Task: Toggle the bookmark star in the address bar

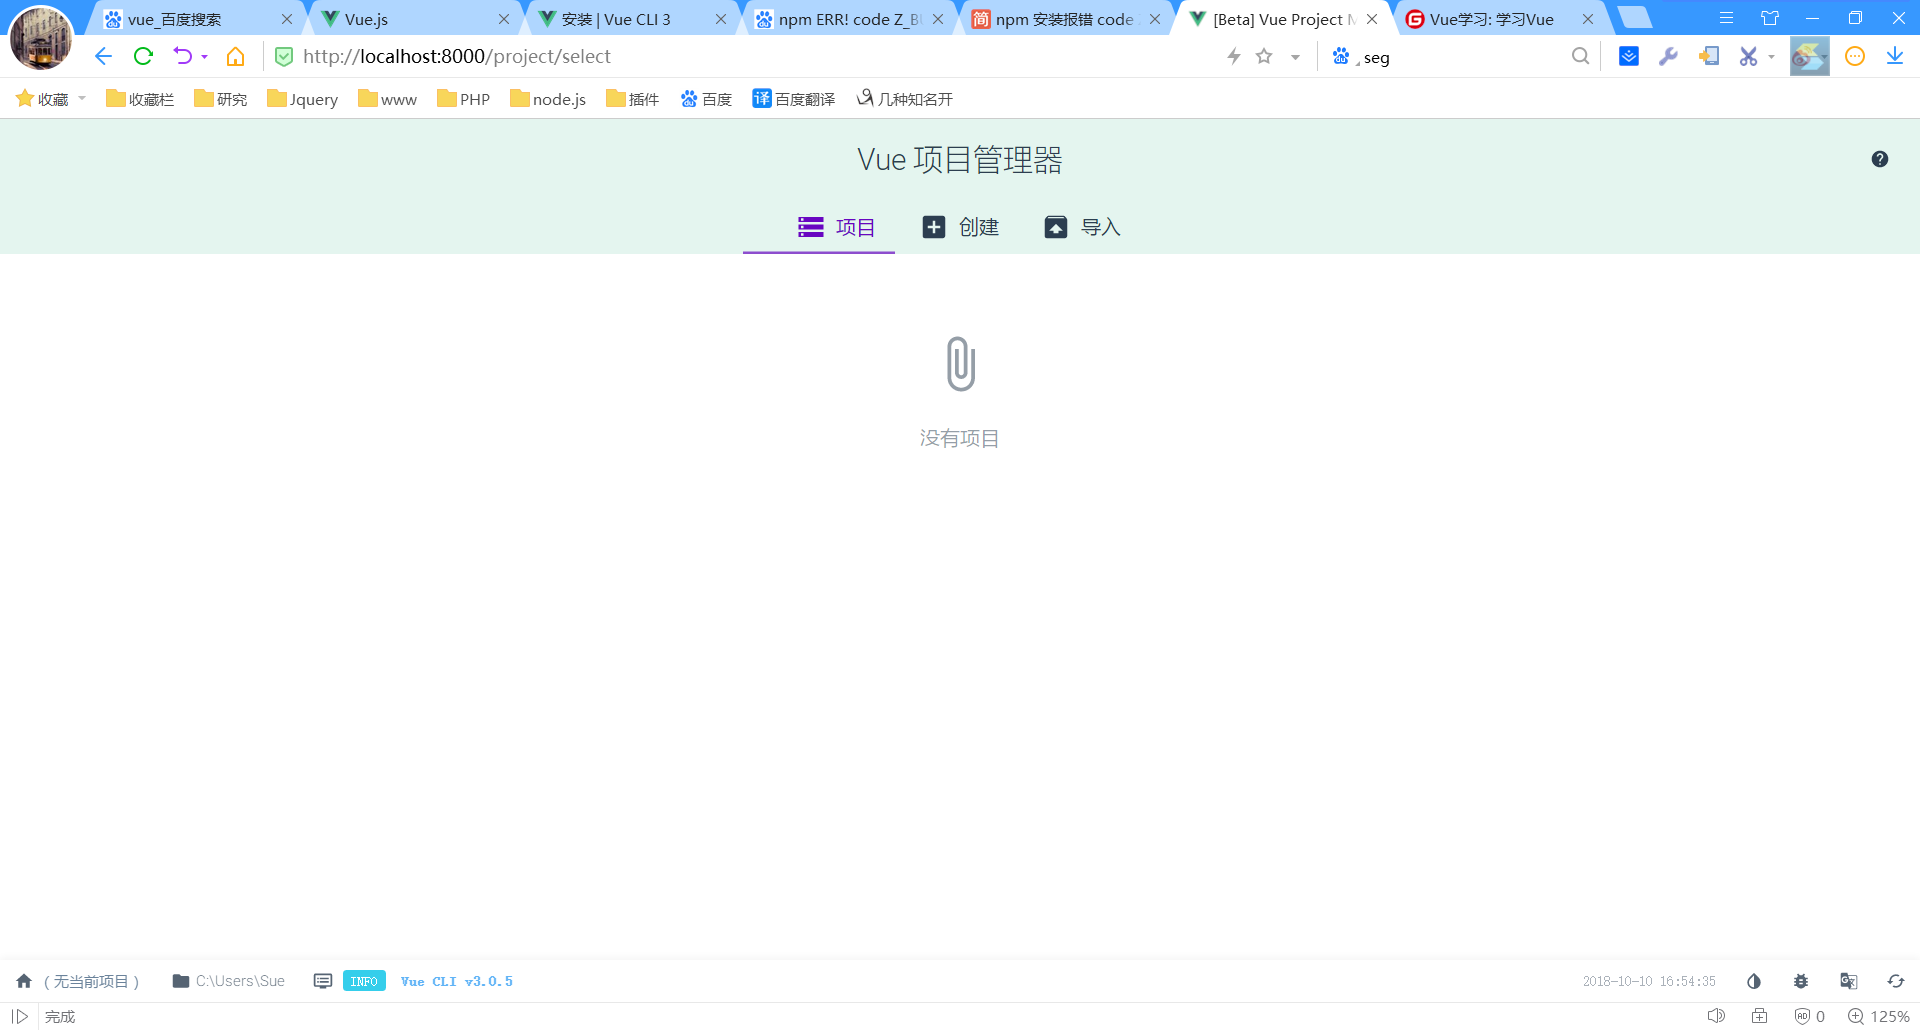Action: [x=1263, y=56]
